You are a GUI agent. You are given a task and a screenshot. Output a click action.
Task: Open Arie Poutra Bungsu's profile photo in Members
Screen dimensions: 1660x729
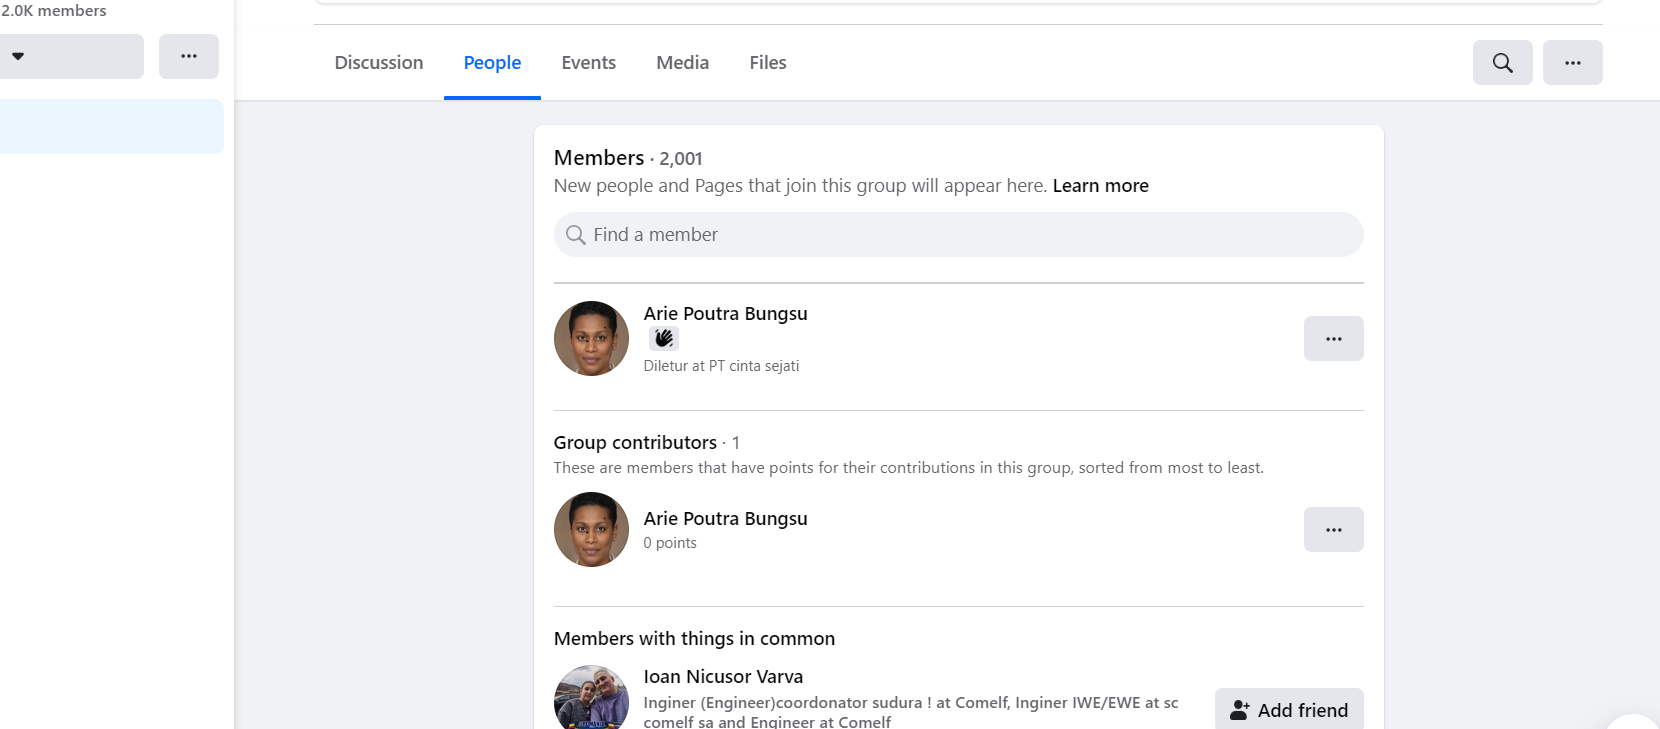[591, 338]
